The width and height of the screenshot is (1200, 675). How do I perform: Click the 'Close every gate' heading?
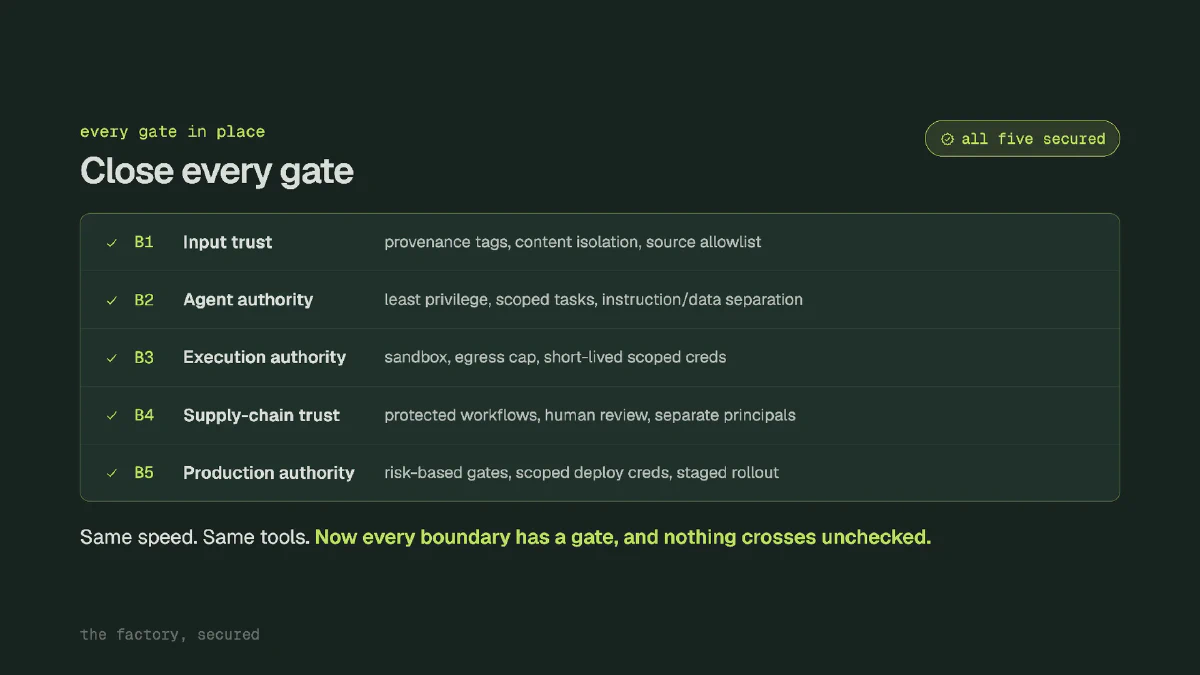click(217, 172)
